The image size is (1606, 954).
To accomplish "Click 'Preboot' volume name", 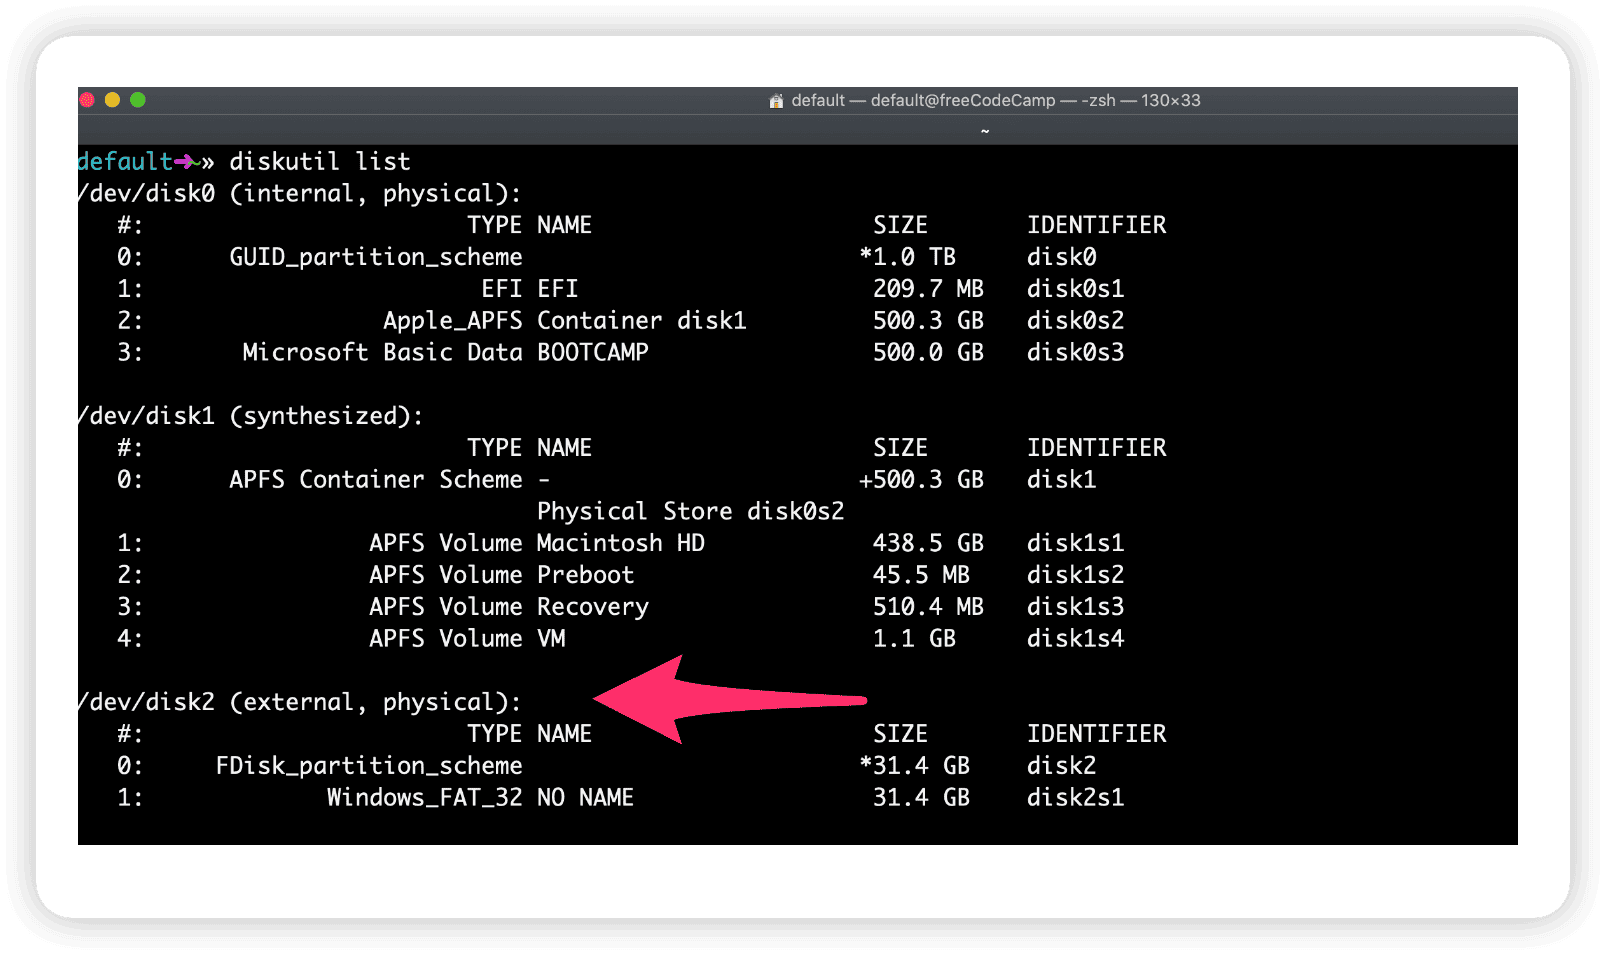I will 586,575.
